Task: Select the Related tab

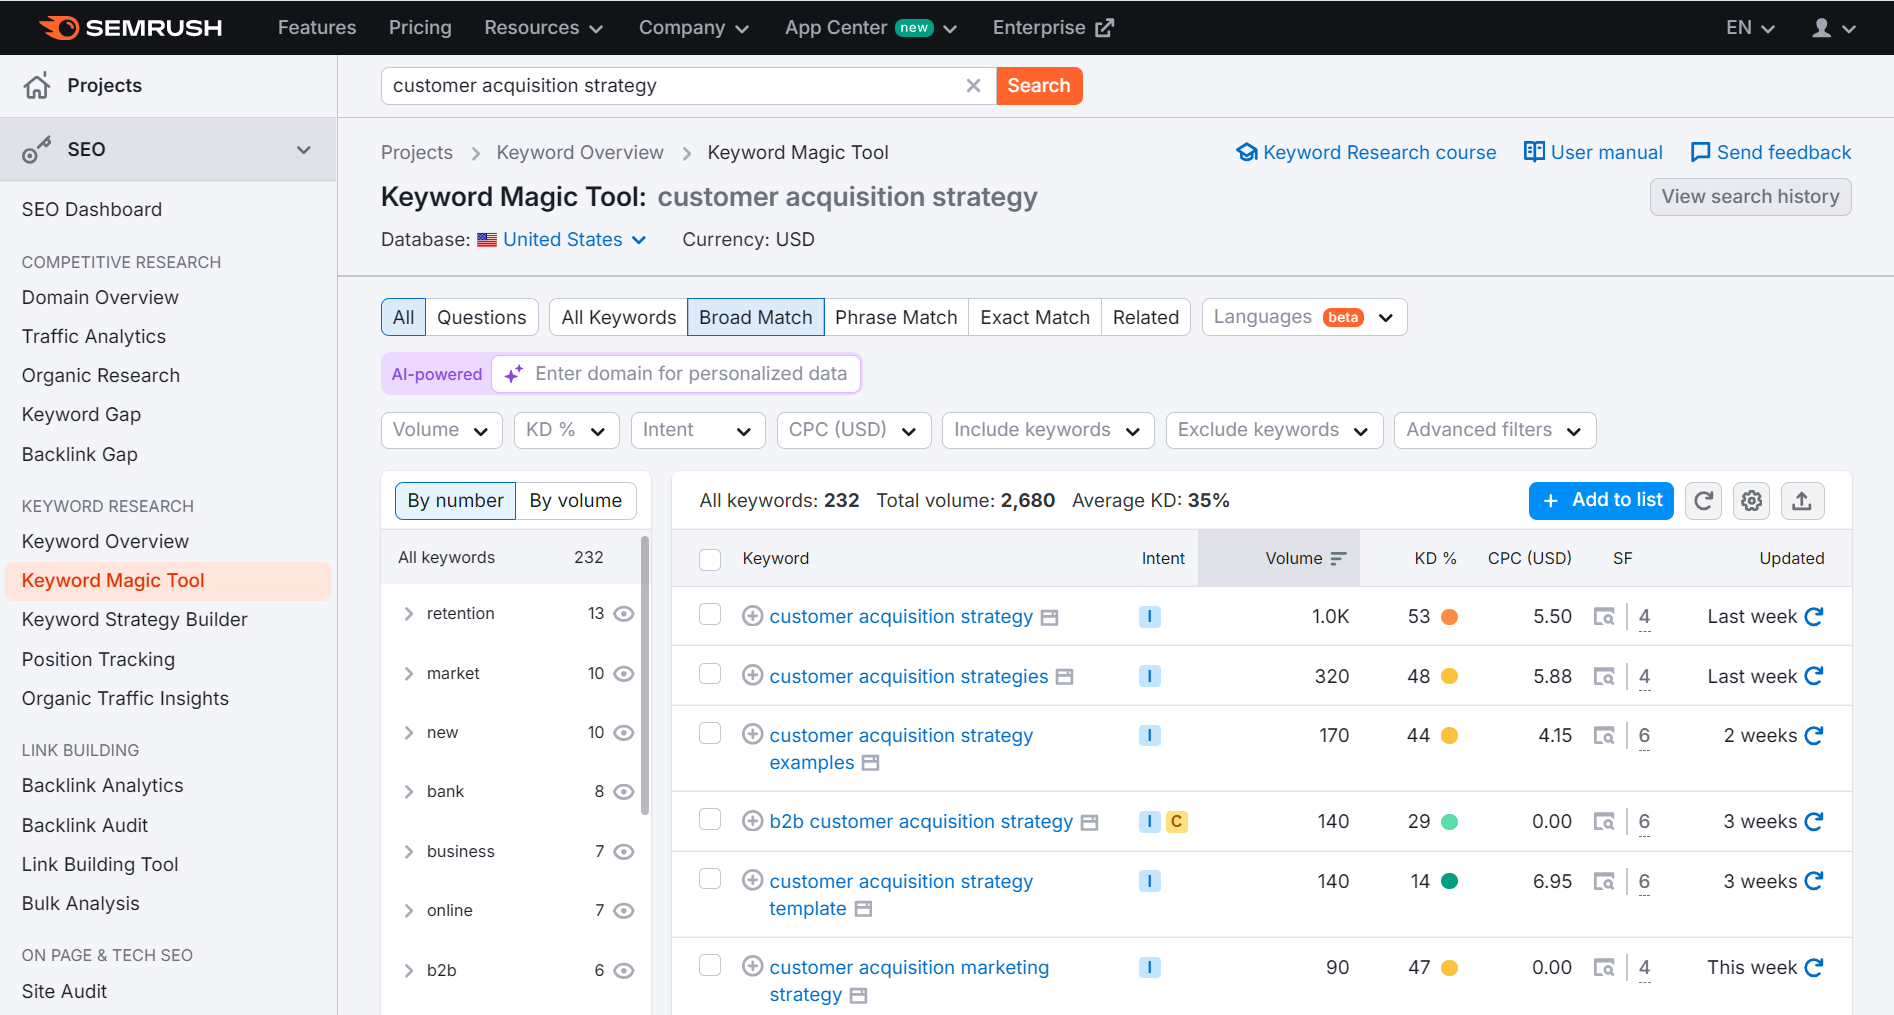Action: 1146,318
